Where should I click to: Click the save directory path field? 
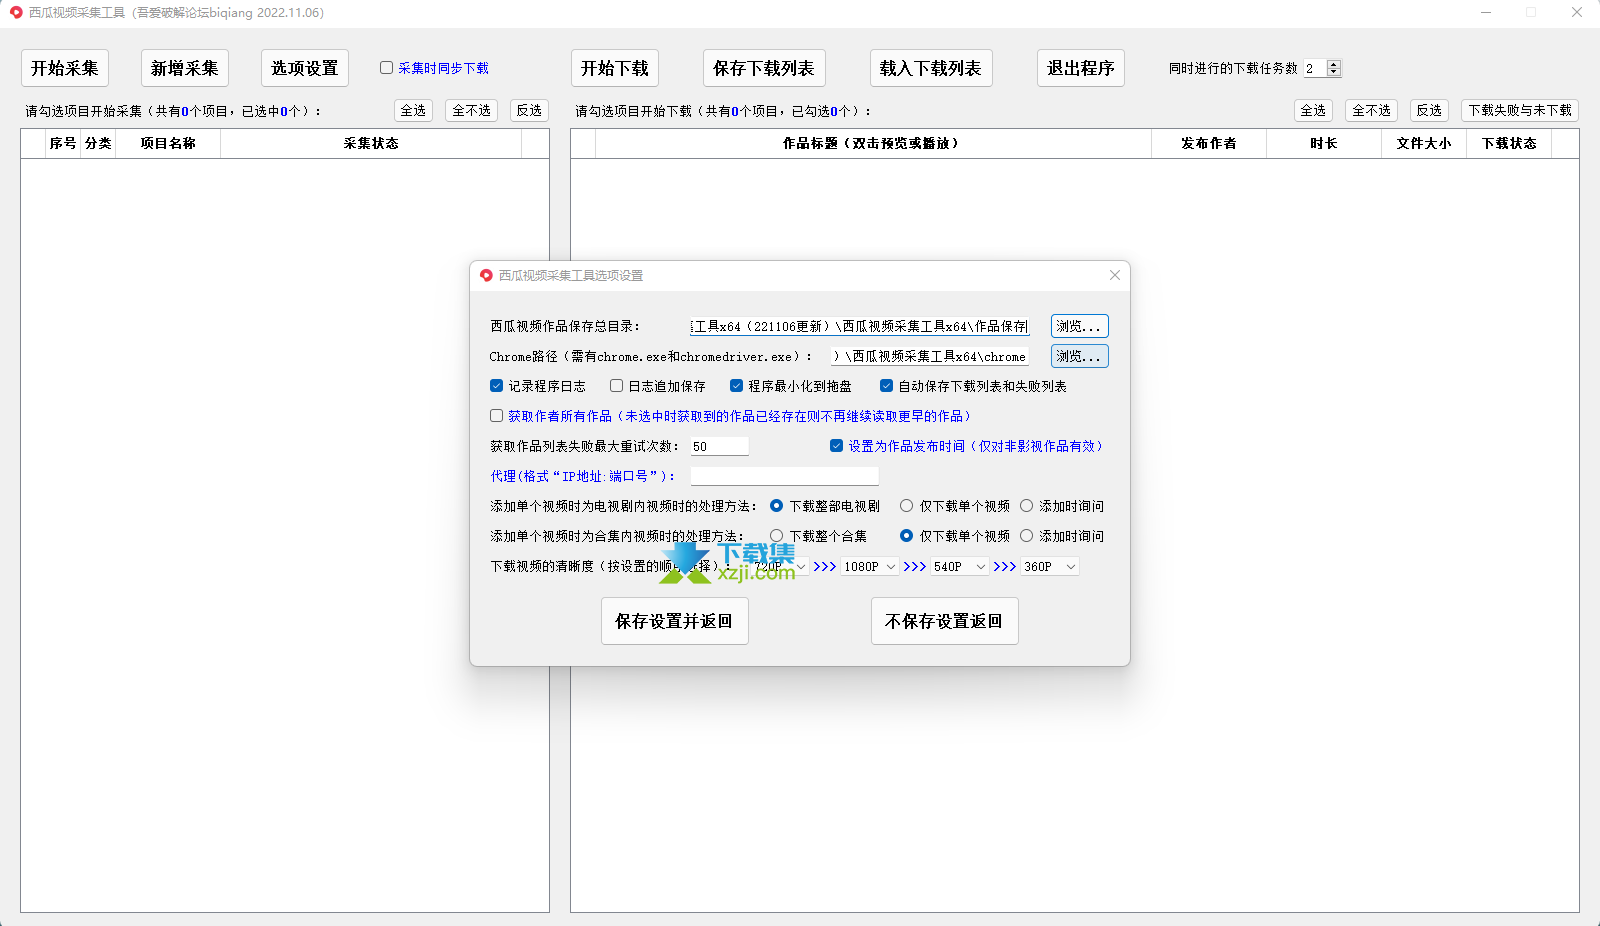point(859,326)
